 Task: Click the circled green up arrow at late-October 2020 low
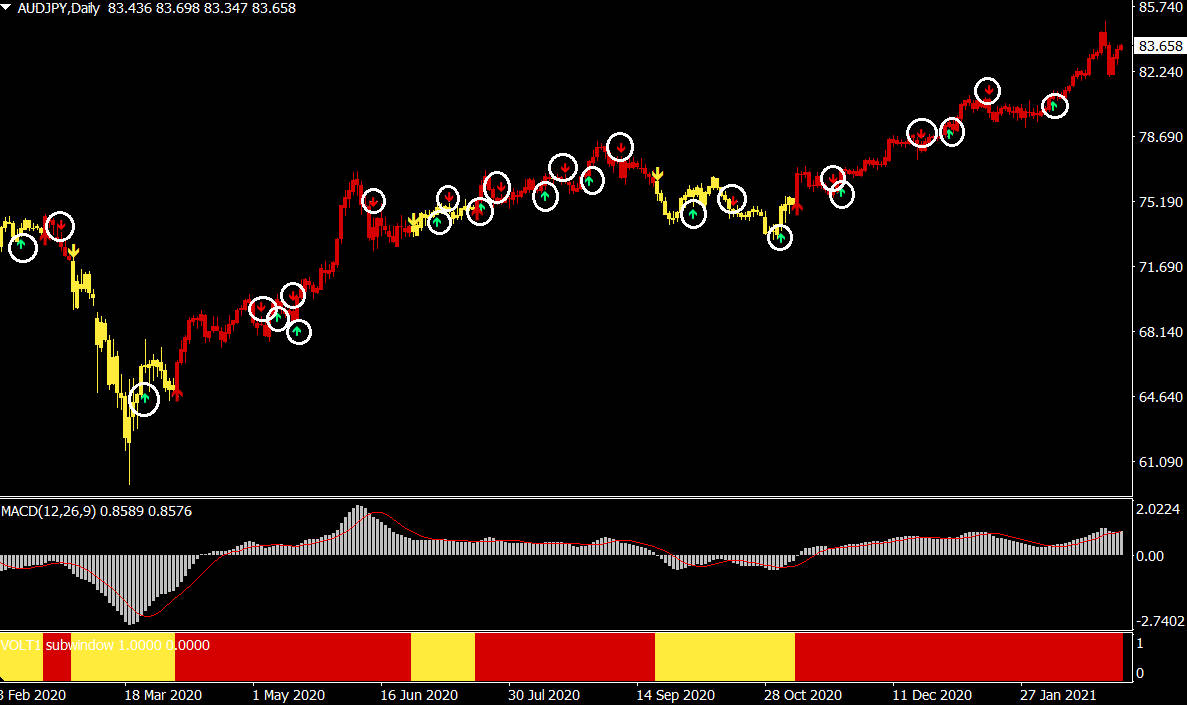point(779,237)
